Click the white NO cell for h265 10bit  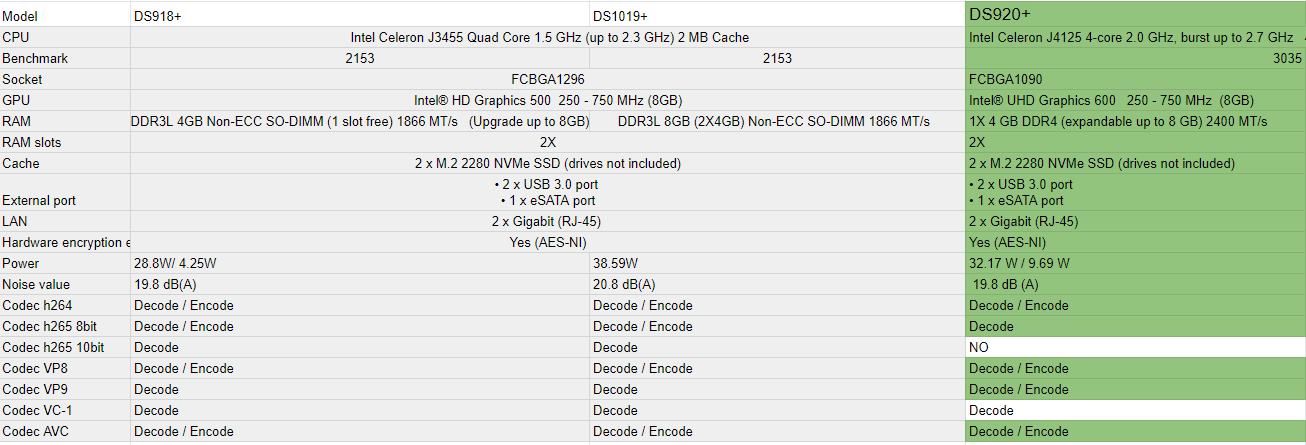tap(1135, 347)
